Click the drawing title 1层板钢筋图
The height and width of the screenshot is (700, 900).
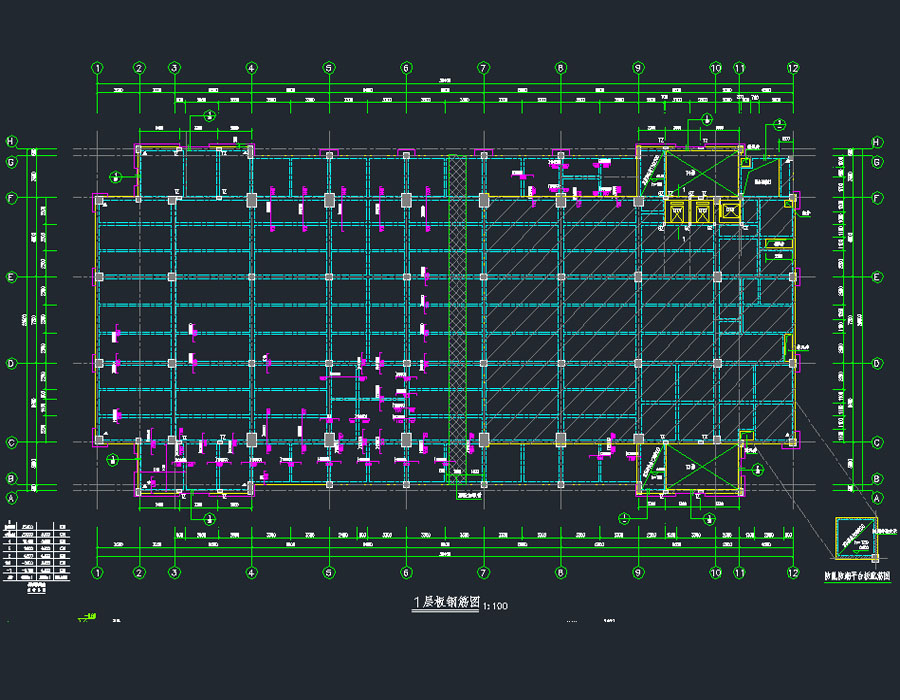(x=446, y=603)
